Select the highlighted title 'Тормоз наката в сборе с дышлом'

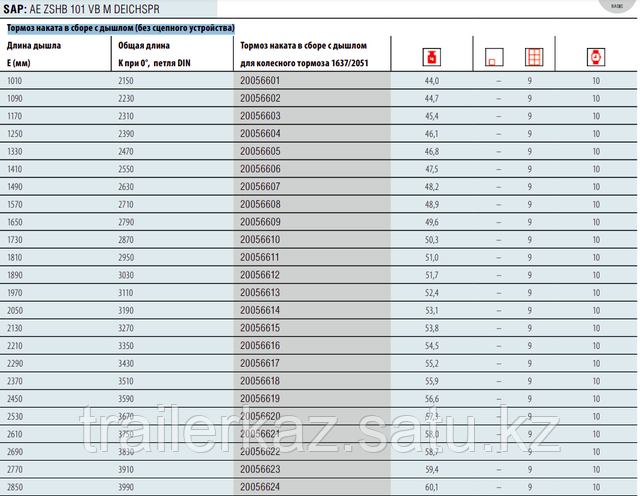[x=121, y=28]
